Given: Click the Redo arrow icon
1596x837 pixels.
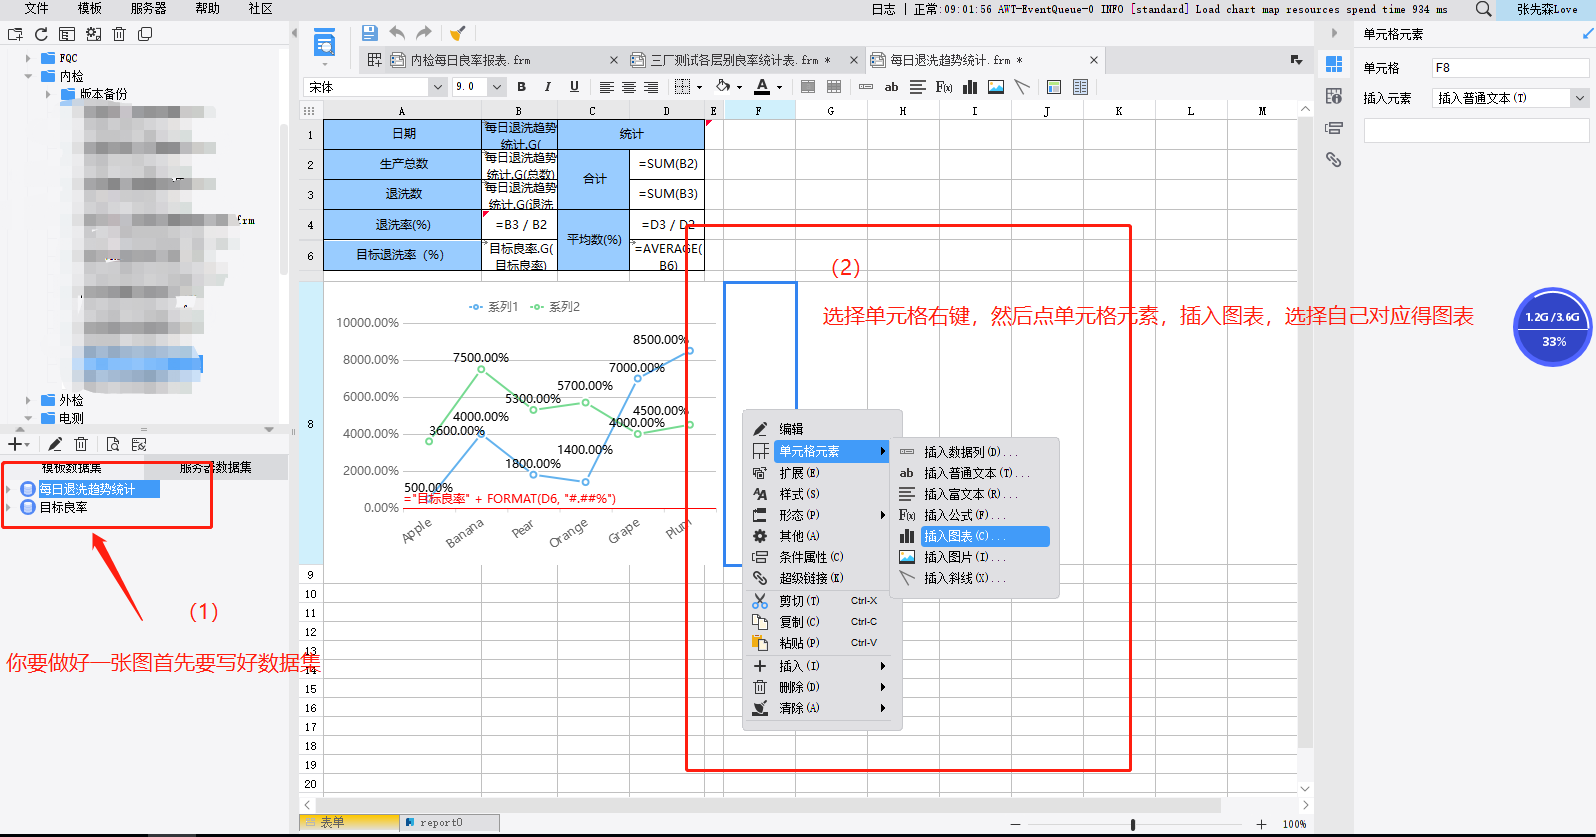Looking at the screenshot, I should (x=424, y=33).
